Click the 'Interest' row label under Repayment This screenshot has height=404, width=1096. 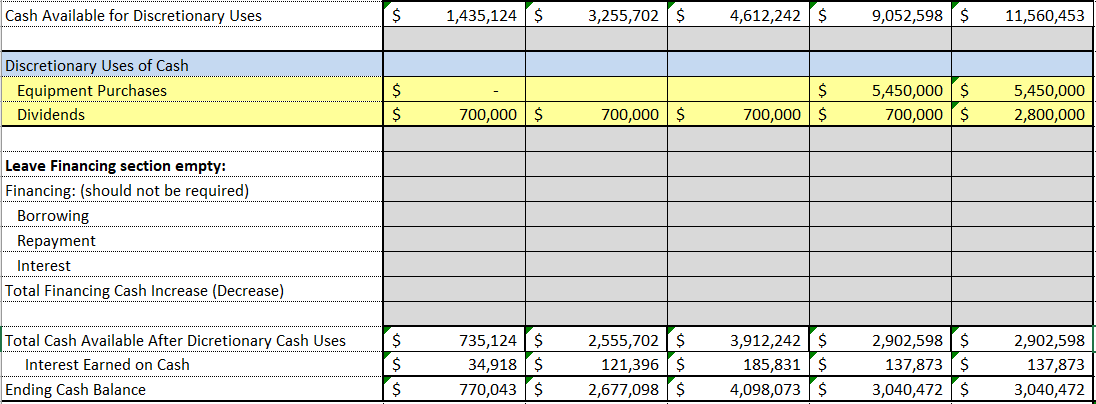[192, 266]
